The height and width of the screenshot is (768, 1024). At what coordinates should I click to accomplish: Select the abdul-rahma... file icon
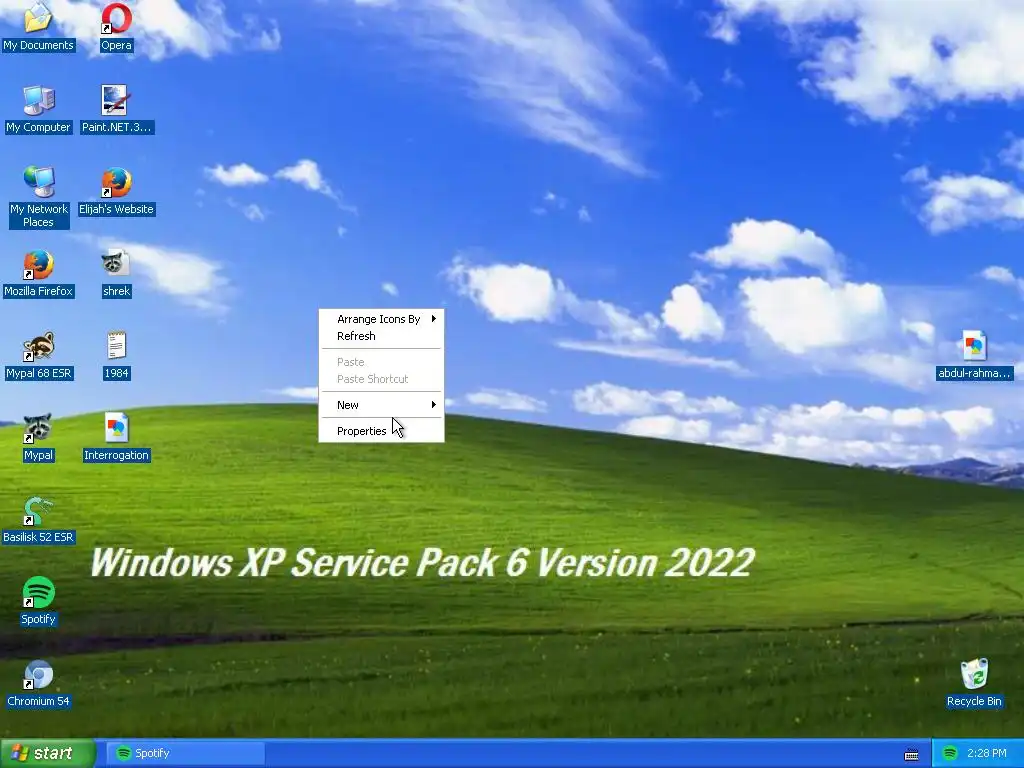coord(974,355)
